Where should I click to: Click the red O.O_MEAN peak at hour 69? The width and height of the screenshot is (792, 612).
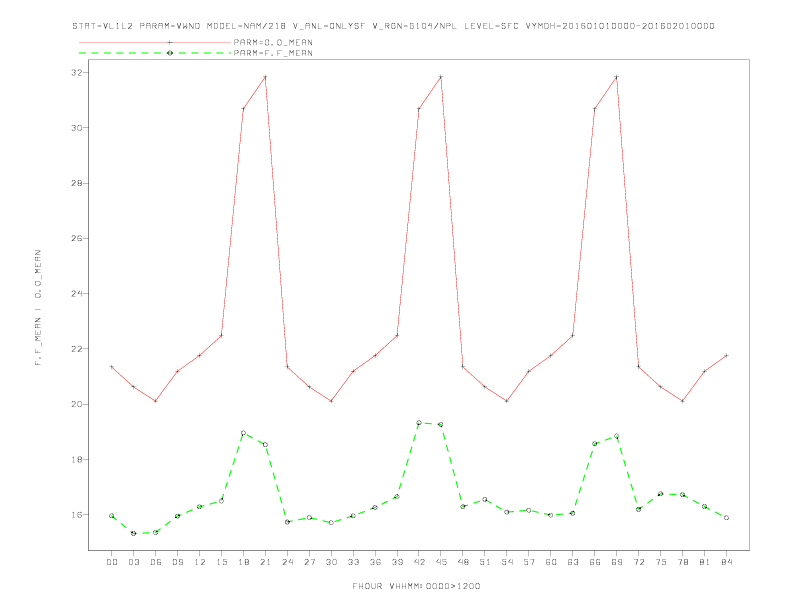click(x=617, y=77)
